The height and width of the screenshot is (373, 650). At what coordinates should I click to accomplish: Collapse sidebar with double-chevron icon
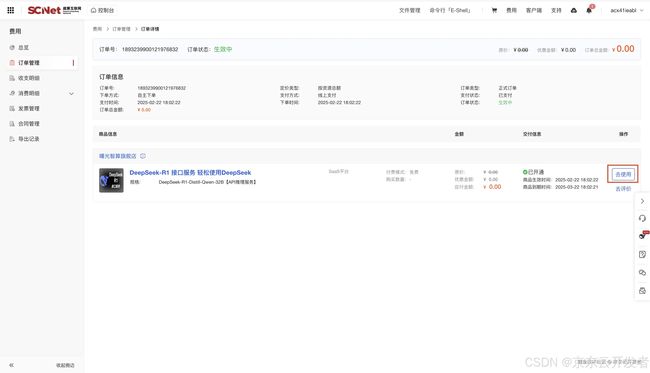pyautogui.click(x=11, y=365)
